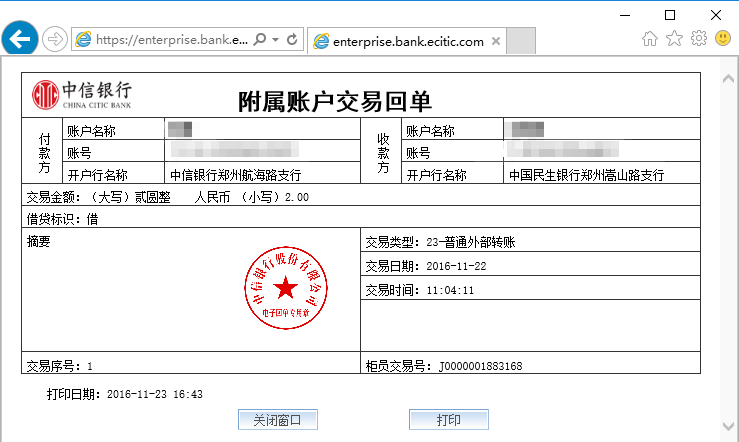
Task: Maximize the browser window
Action: [x=670, y=14]
